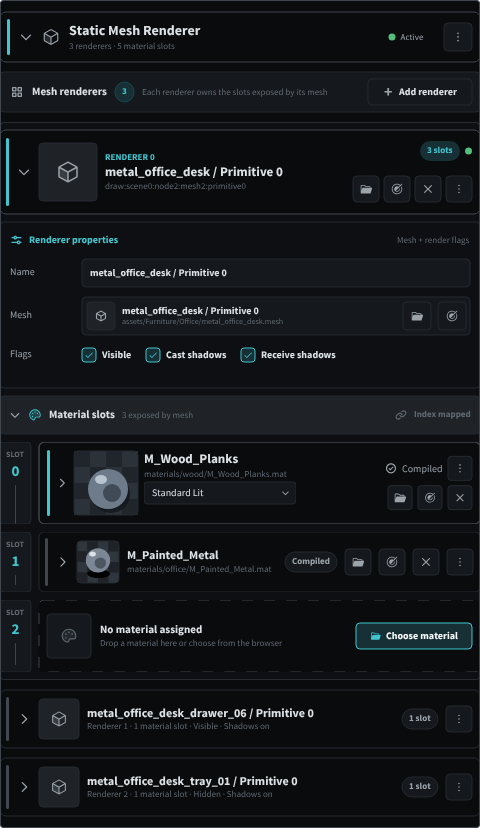This screenshot has height=828, width=480.
Task: Open Standard Lit shader dropdown
Action: pos(220,493)
